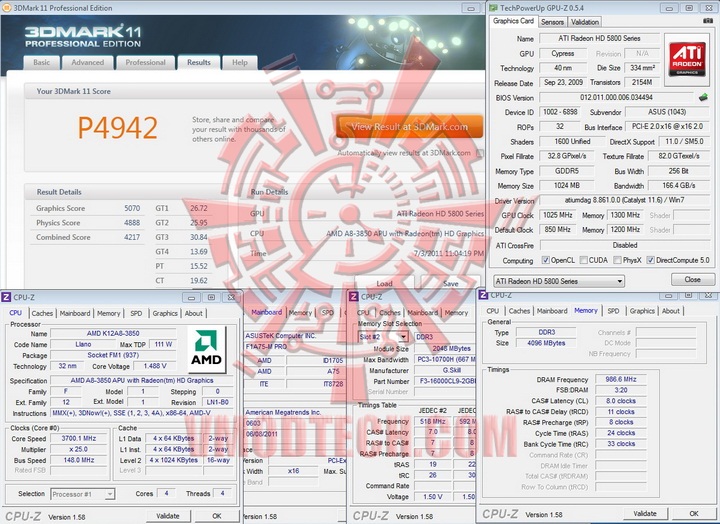Switch to the Sensors tab in GPU-Z
This screenshot has height=524, width=720.
coord(552,22)
